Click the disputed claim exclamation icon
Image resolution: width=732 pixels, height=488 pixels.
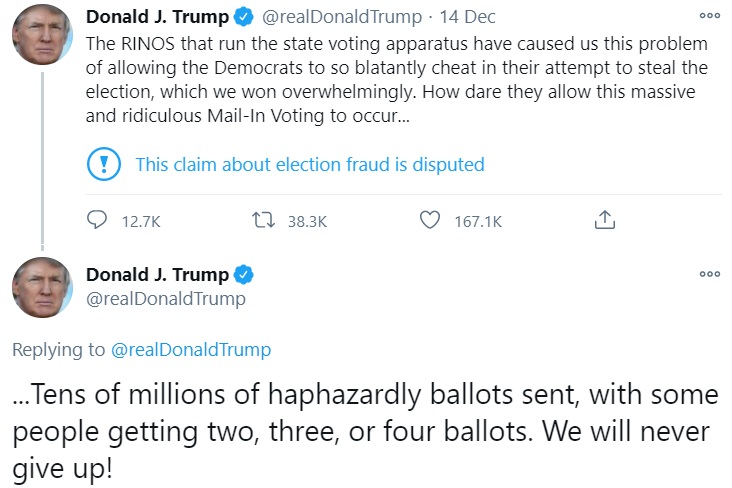click(104, 164)
